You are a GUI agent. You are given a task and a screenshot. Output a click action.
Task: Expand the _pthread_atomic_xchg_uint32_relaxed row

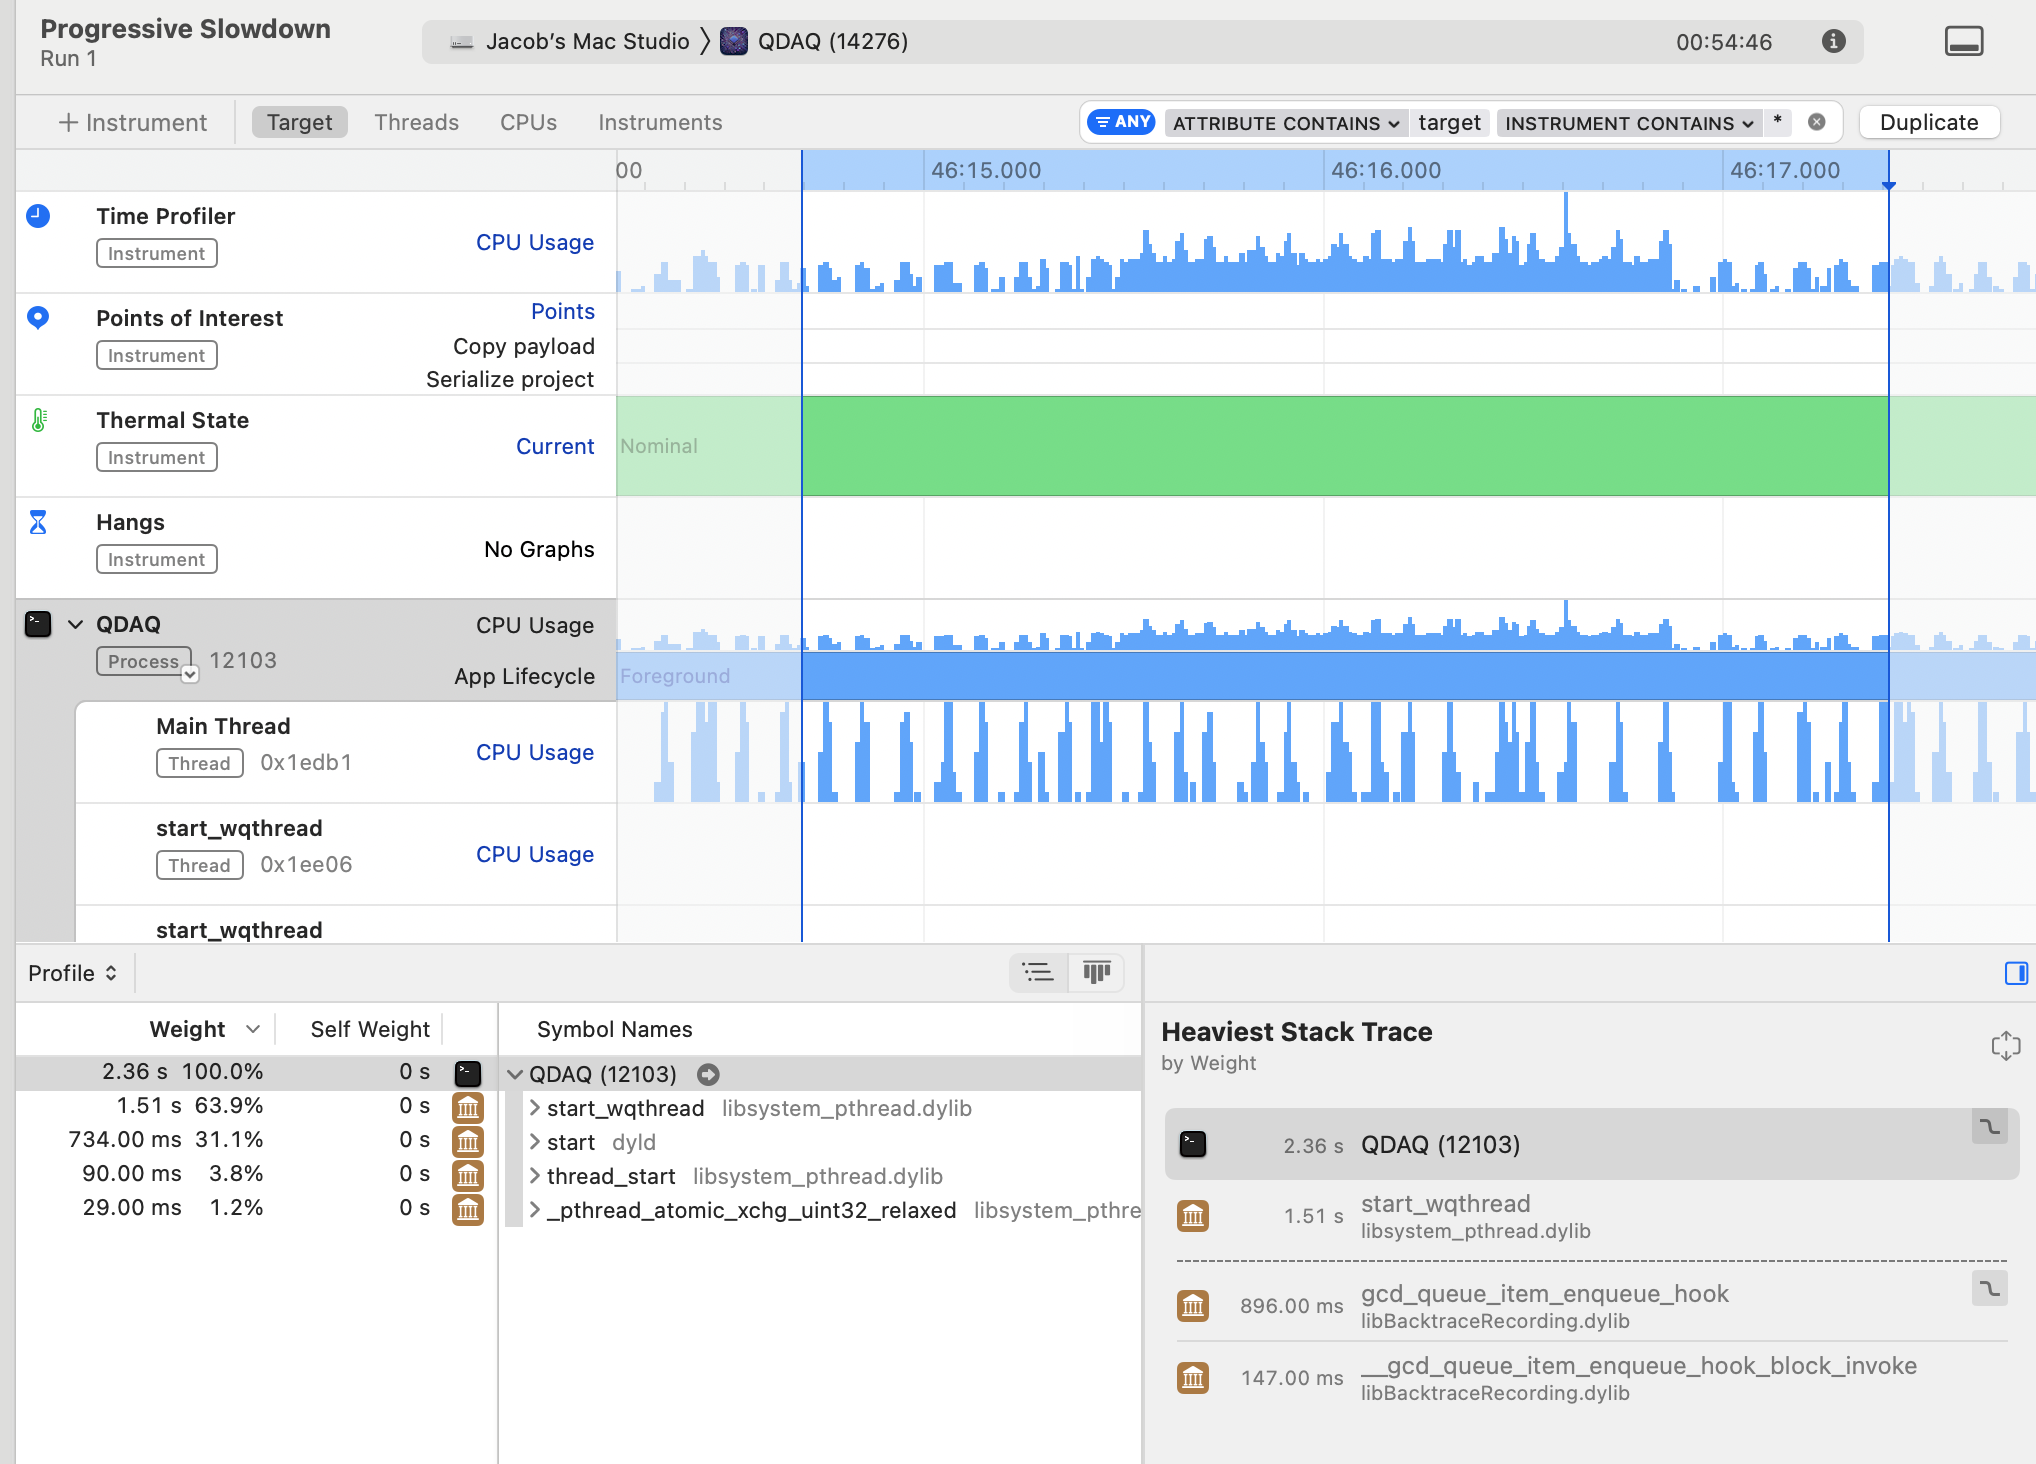pos(535,1210)
